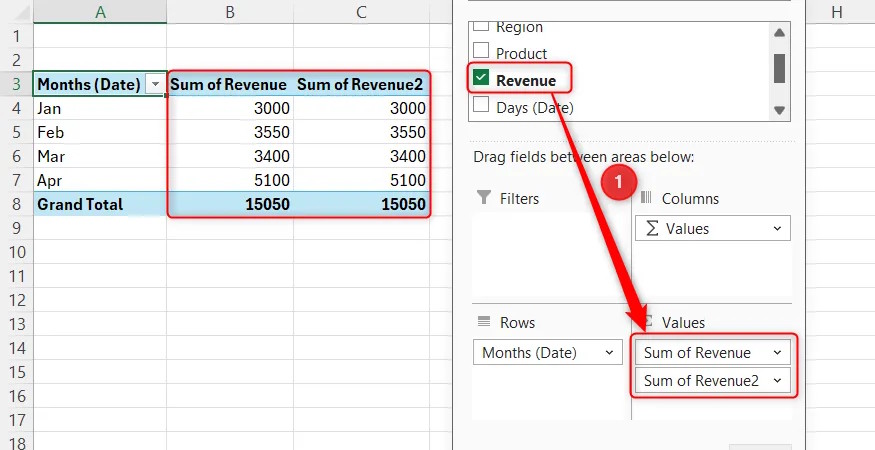
Task: Click the Rows area icon
Action: point(484,322)
